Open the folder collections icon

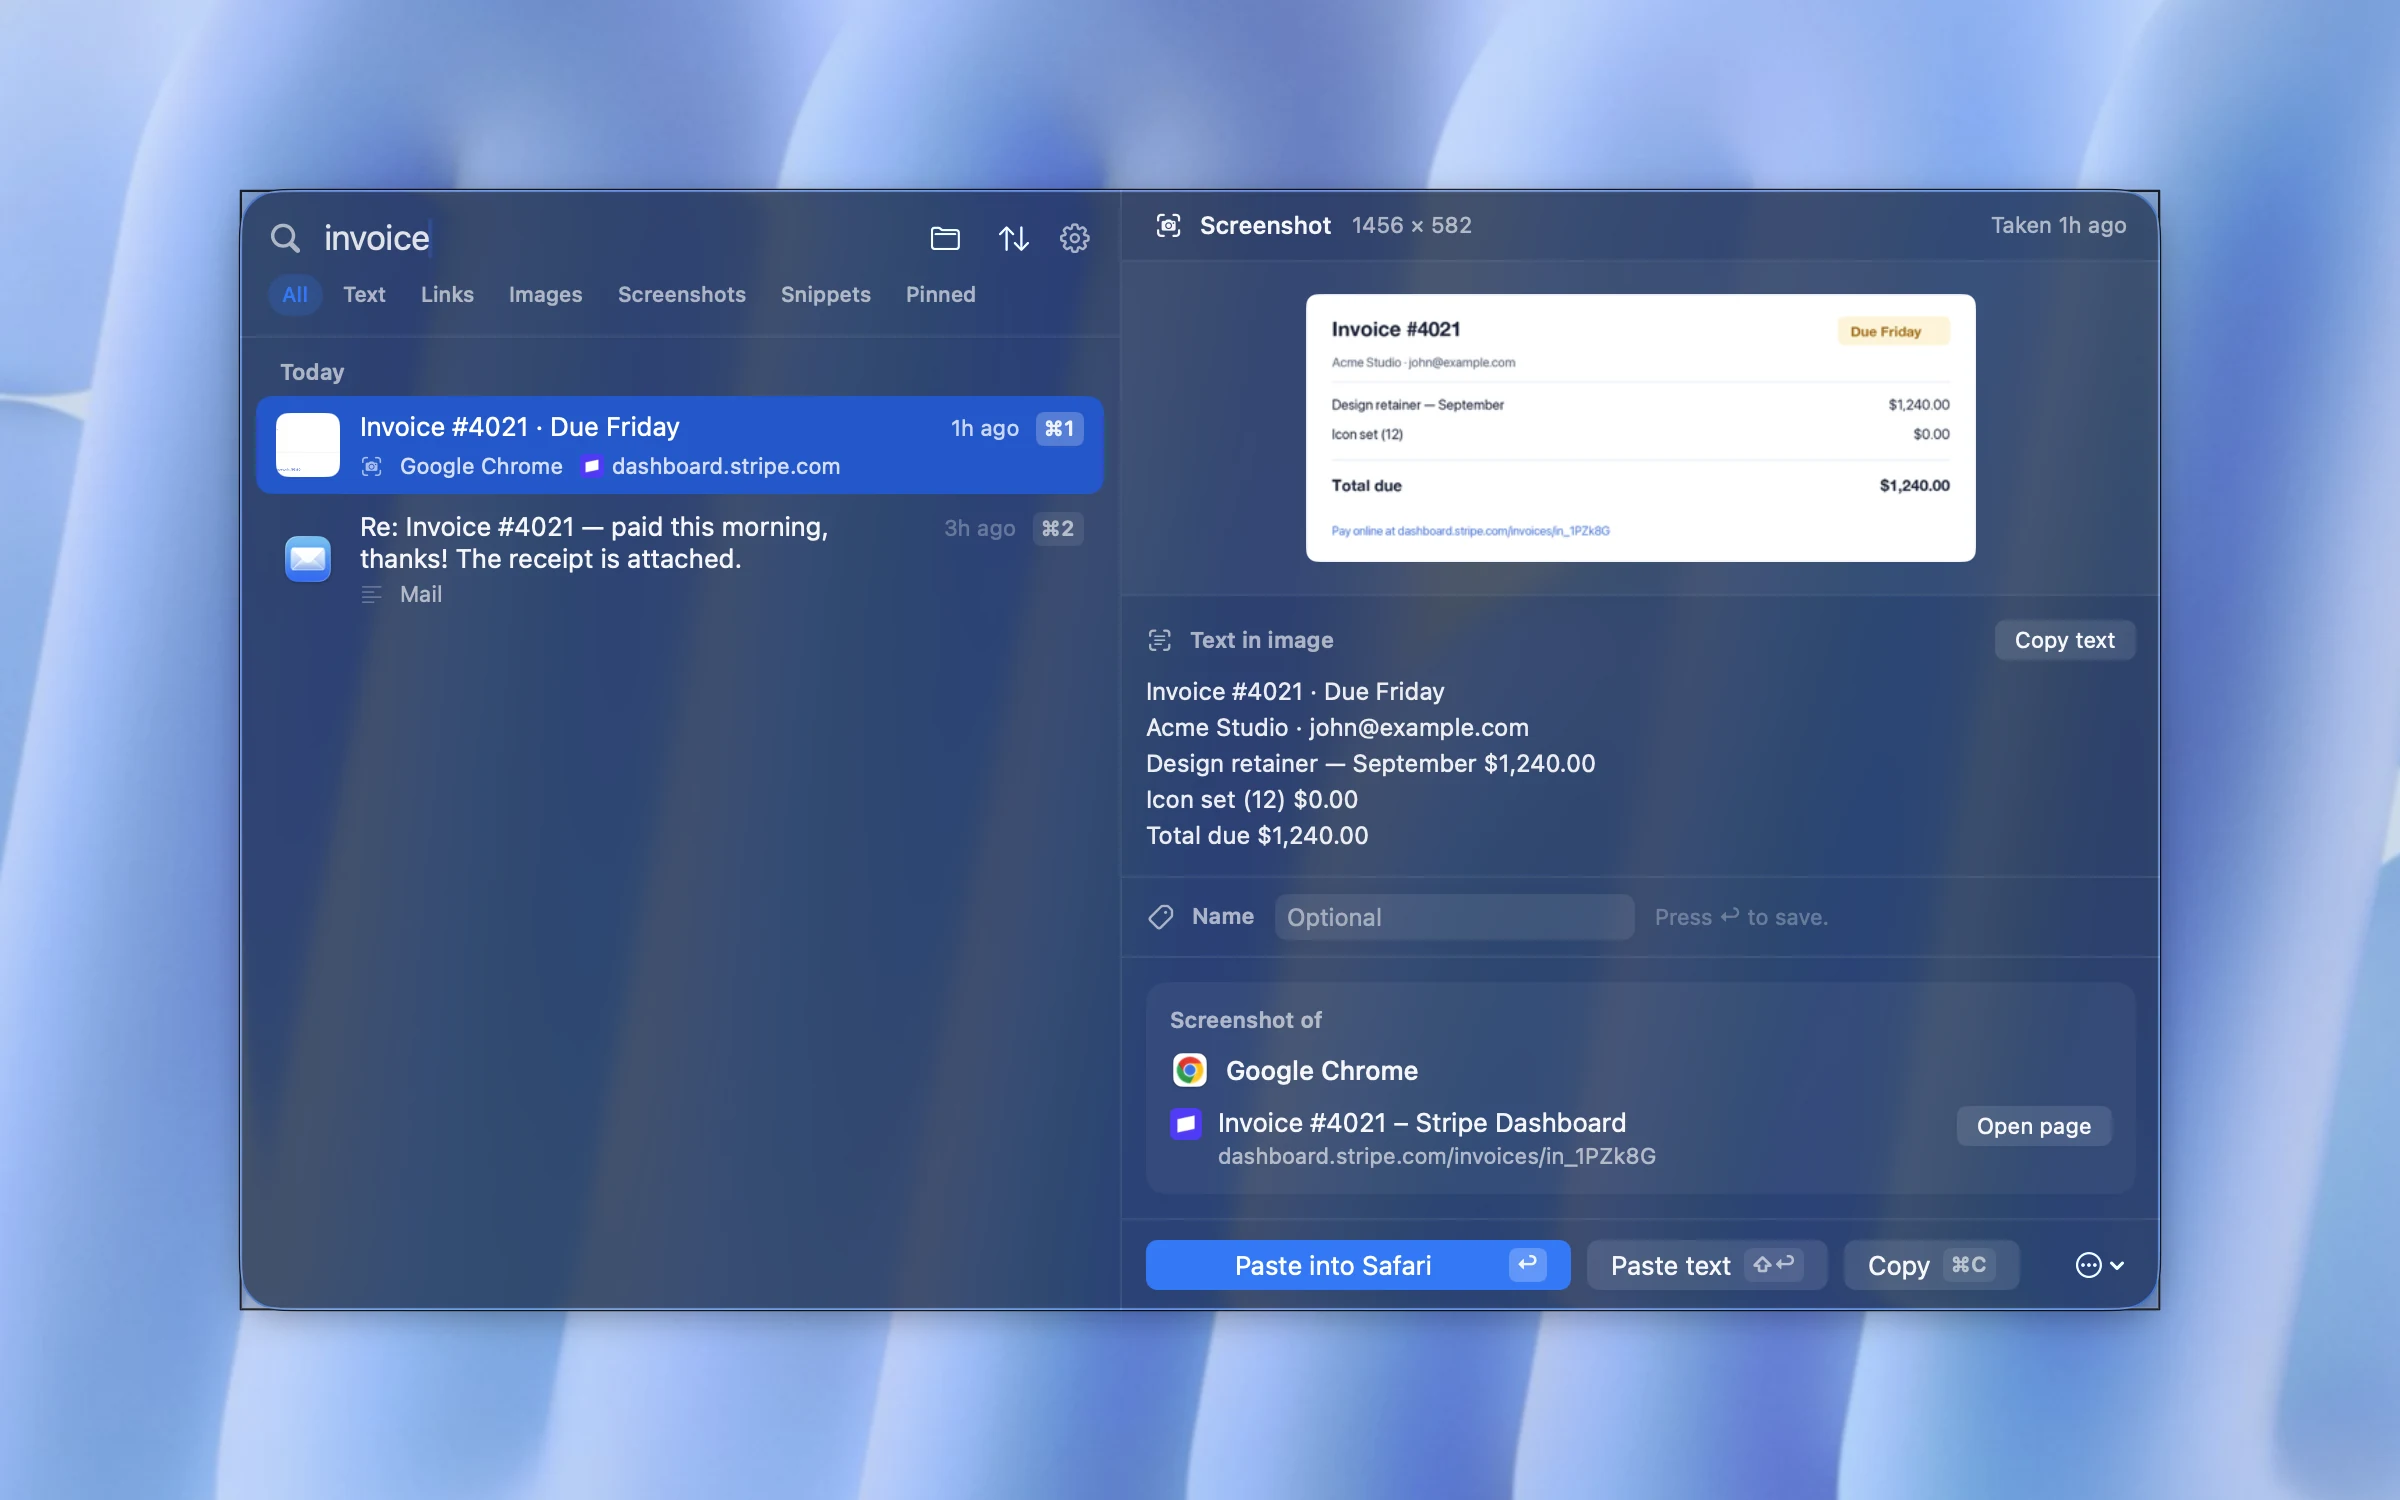coord(945,238)
